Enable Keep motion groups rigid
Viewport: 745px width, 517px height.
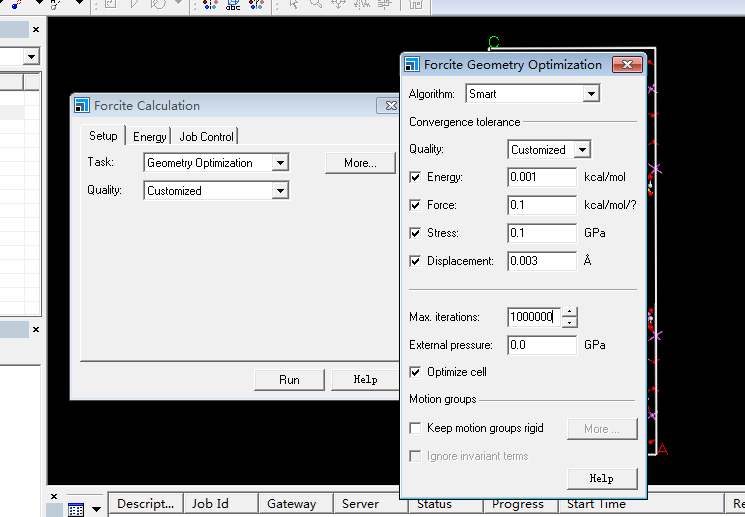click(415, 428)
